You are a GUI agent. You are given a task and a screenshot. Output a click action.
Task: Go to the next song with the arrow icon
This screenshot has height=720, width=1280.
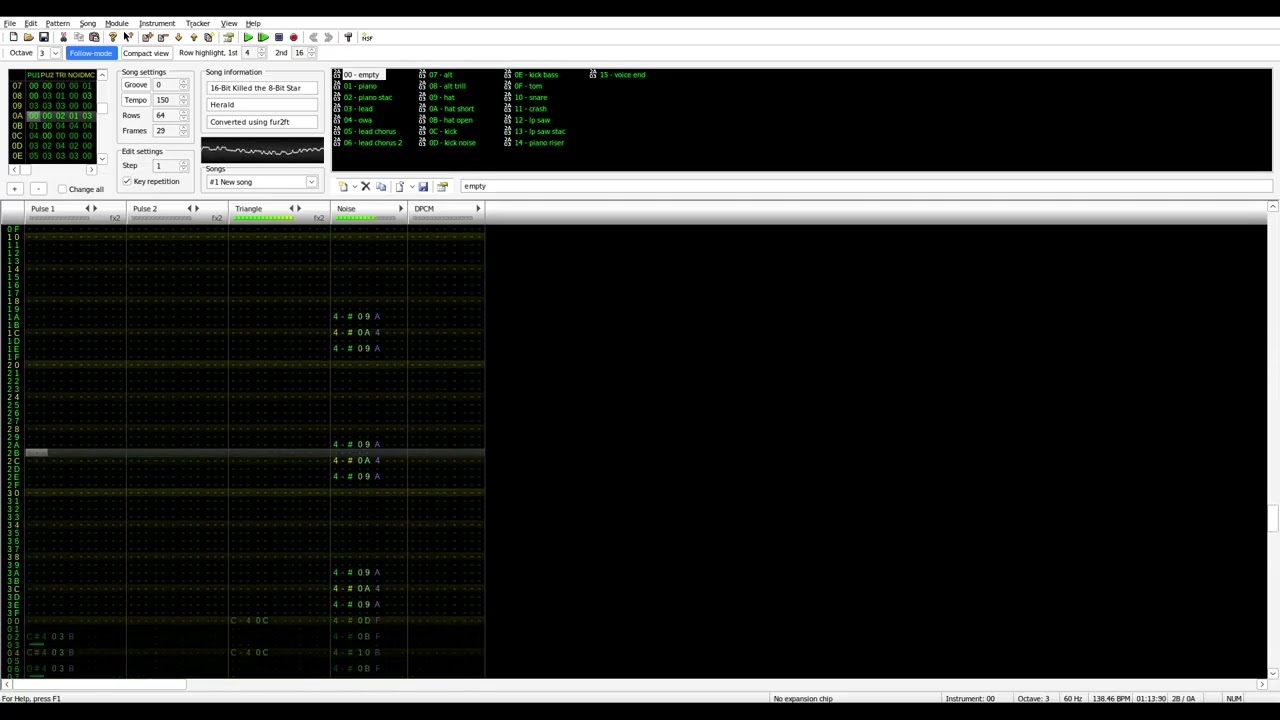[328, 37]
